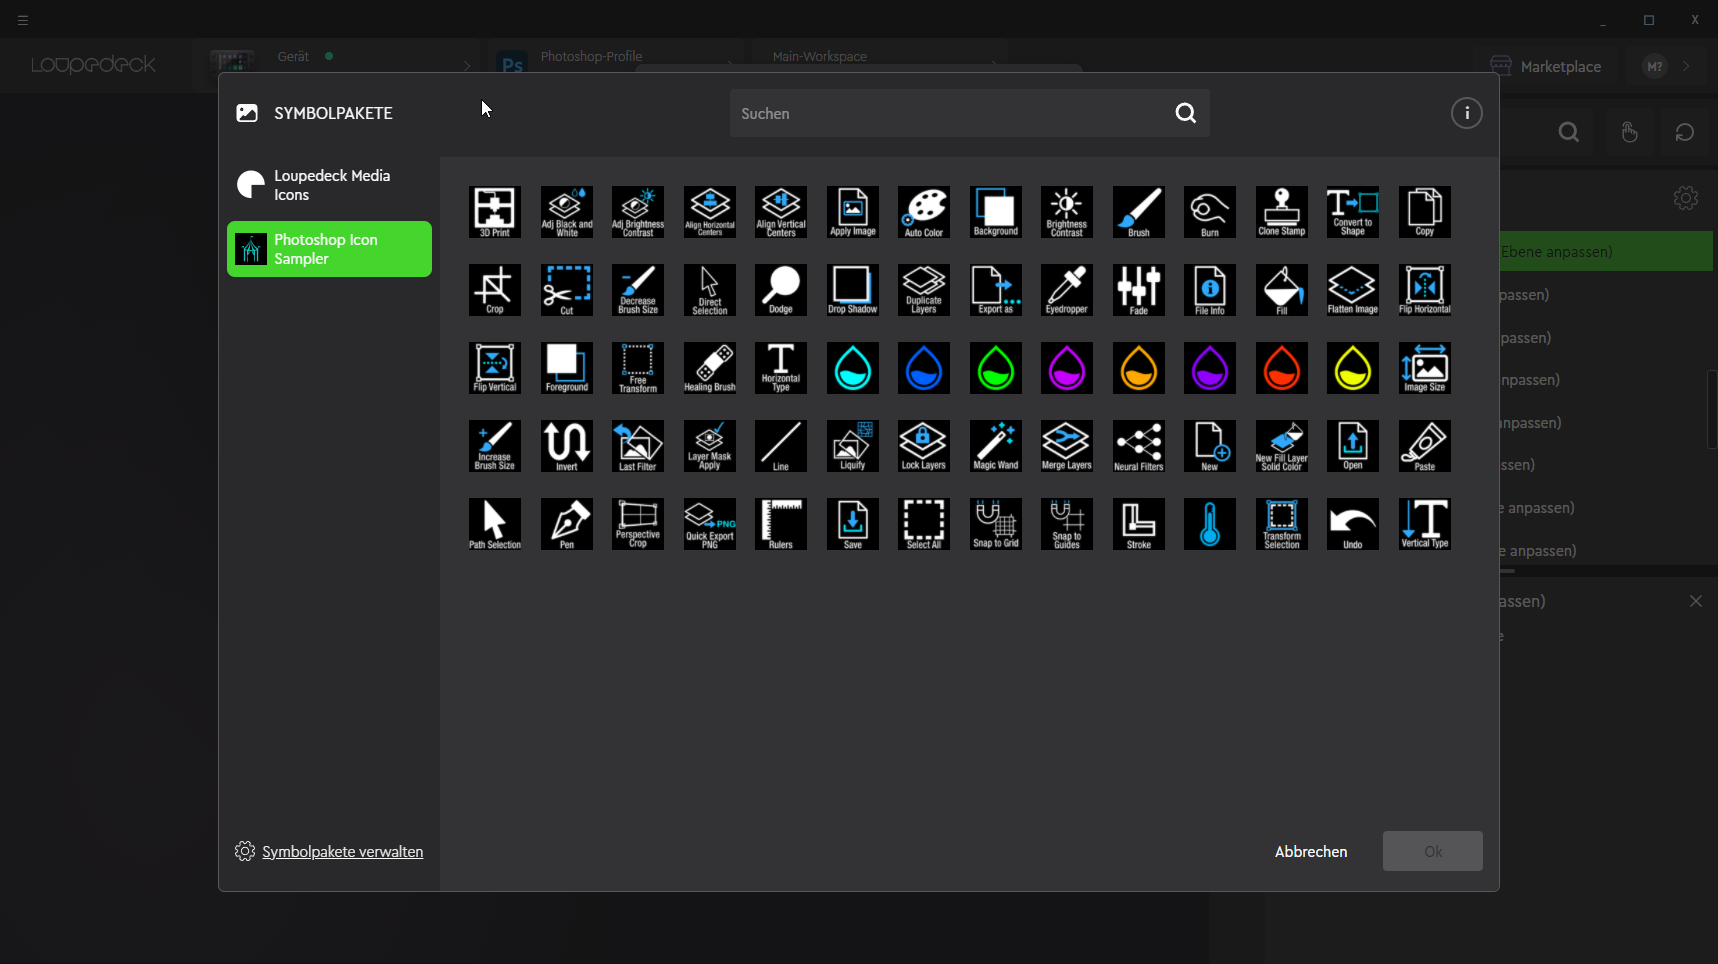Choose the Drop Shadow icon
This screenshot has width=1718, height=964.
tap(853, 290)
